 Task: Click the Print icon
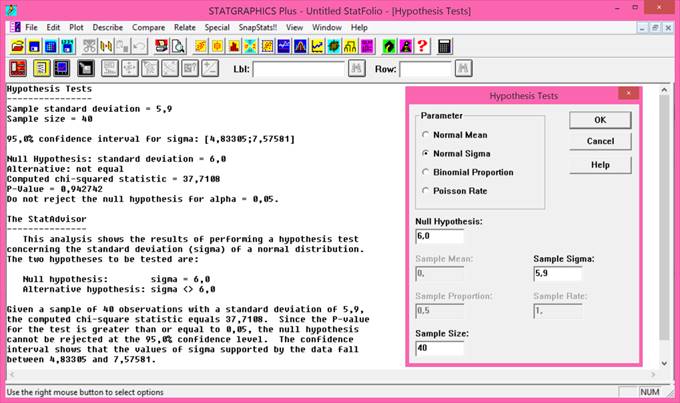click(161, 46)
